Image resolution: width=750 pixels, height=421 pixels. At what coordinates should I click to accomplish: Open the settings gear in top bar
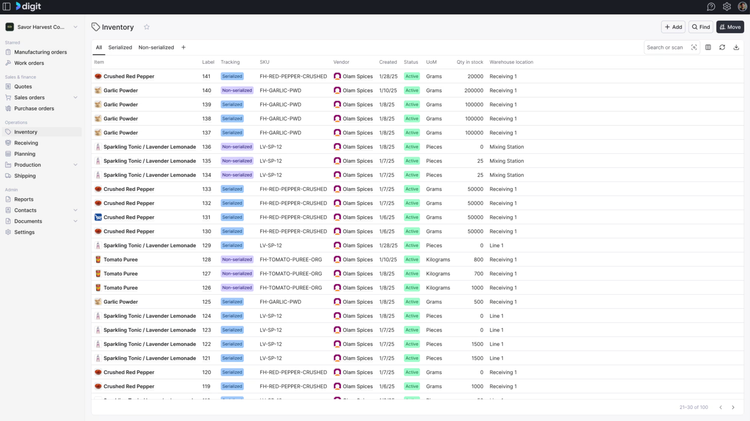pos(727,6)
